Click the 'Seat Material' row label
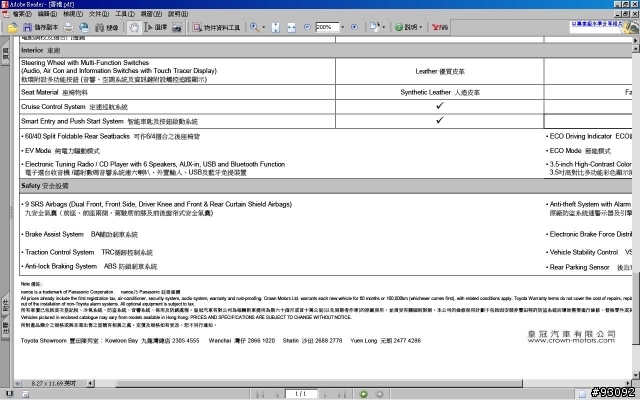This screenshot has height=400, width=640. click(40, 92)
